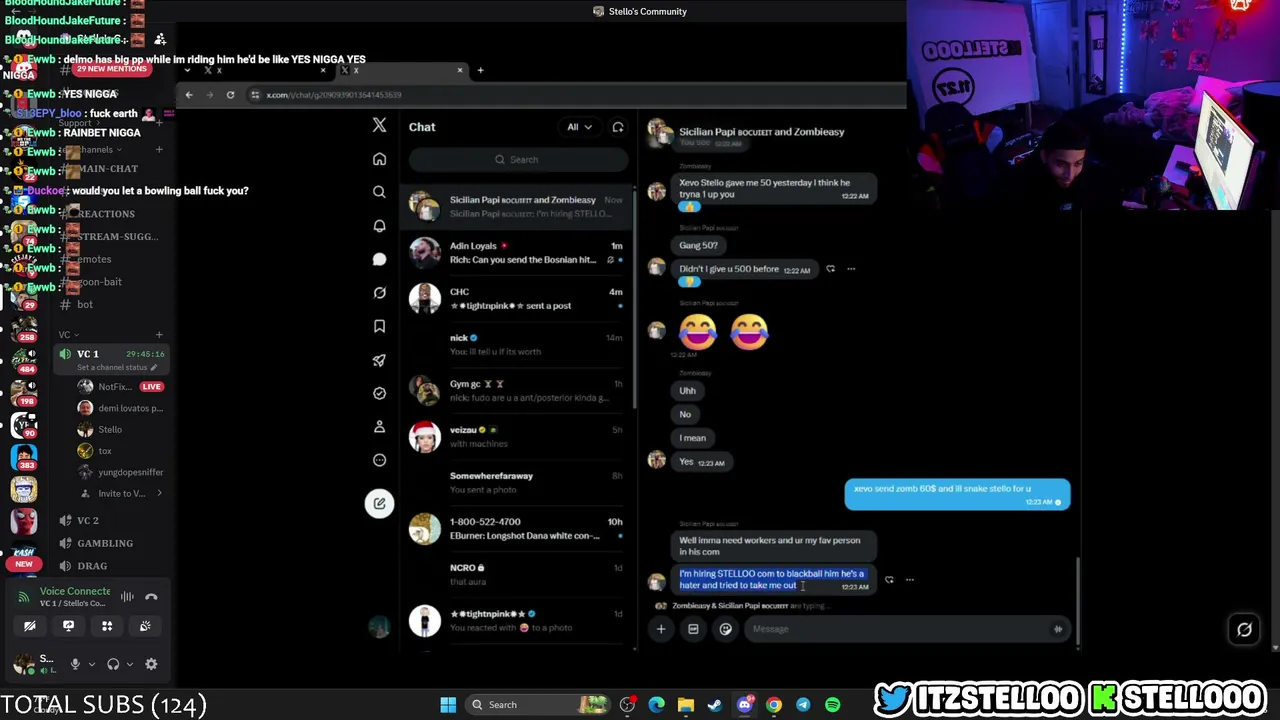The height and width of the screenshot is (720, 1280).
Task: Turn on the camera in Discord
Action: click(x=30, y=626)
